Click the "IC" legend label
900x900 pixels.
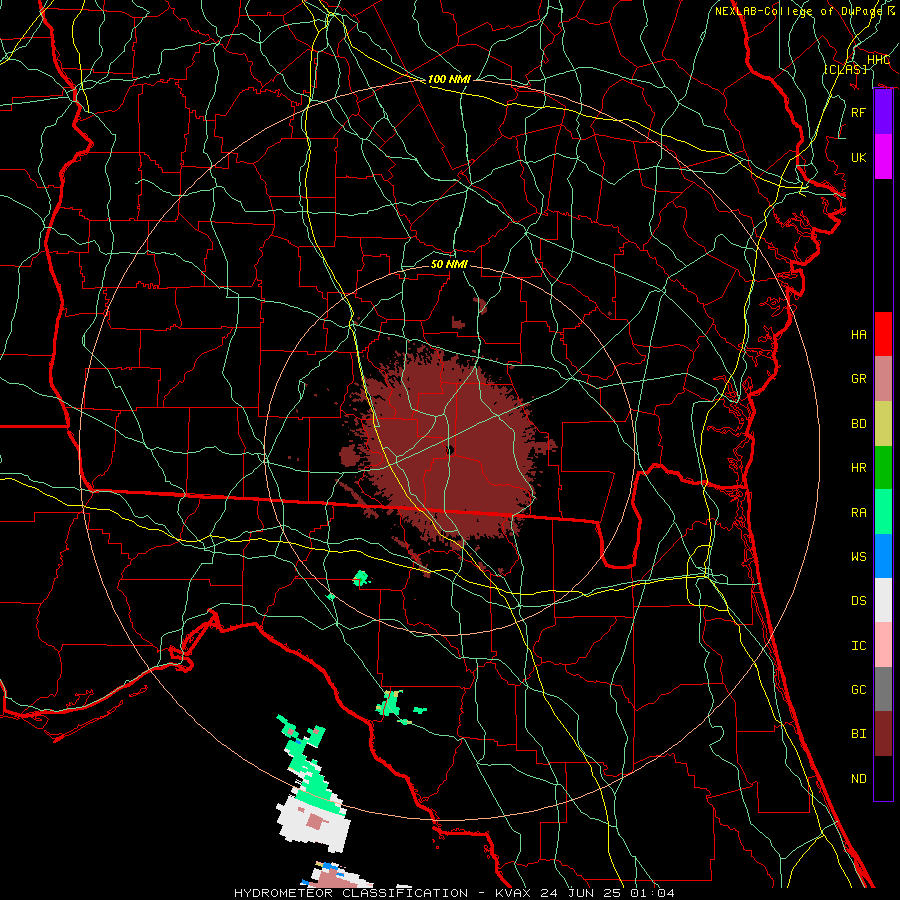(859, 646)
